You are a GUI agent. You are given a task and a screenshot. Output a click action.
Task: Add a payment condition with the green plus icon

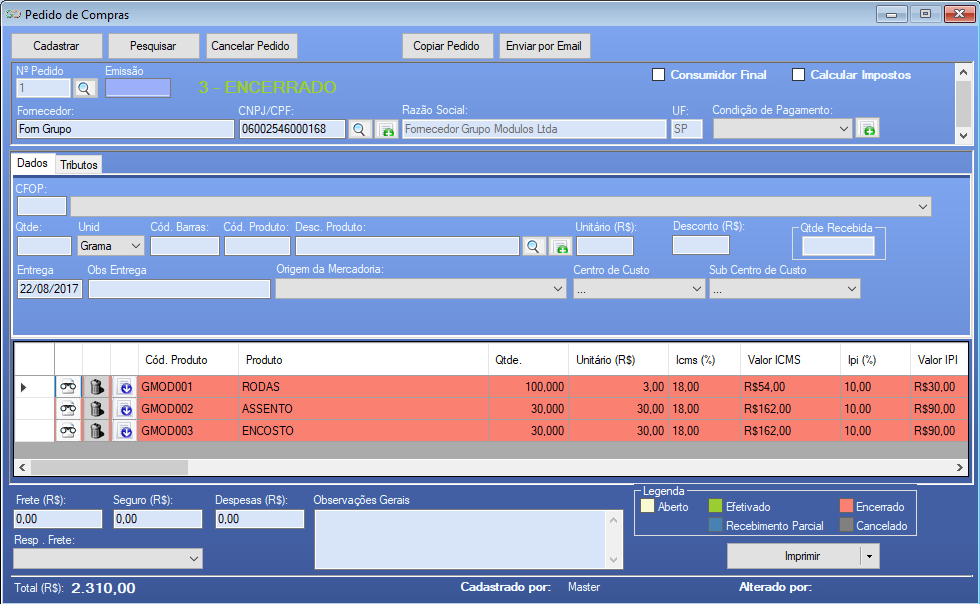tap(868, 129)
